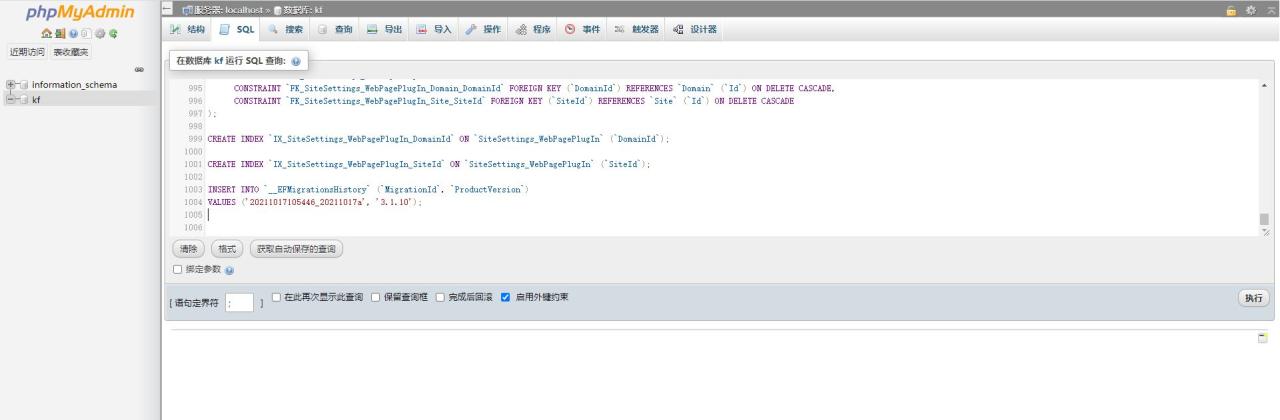The width and height of the screenshot is (1280, 420).
Task: Click the 格式 button
Action: [227, 248]
